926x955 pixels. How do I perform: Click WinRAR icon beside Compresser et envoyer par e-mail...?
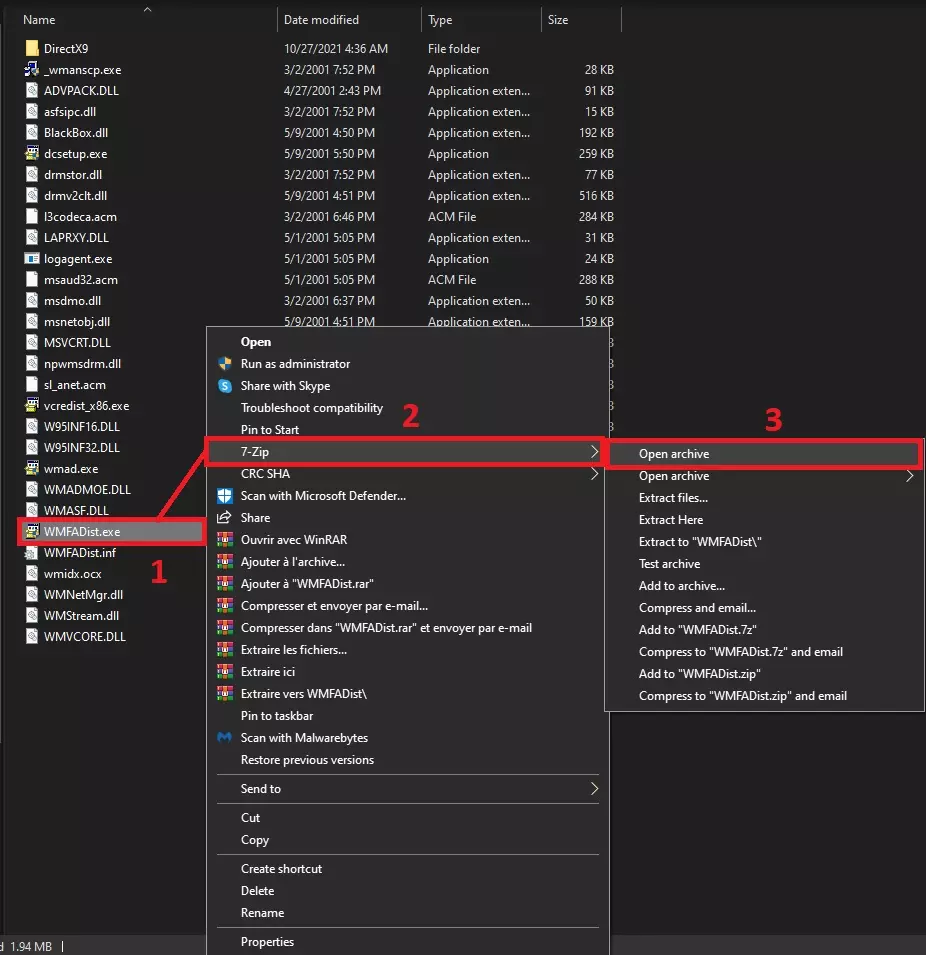pos(225,606)
